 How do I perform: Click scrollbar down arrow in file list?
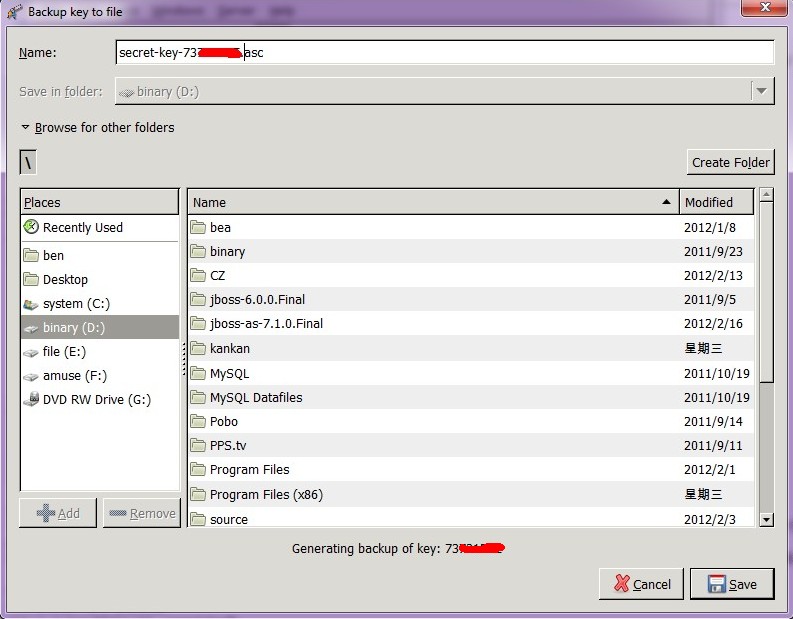pos(767,519)
